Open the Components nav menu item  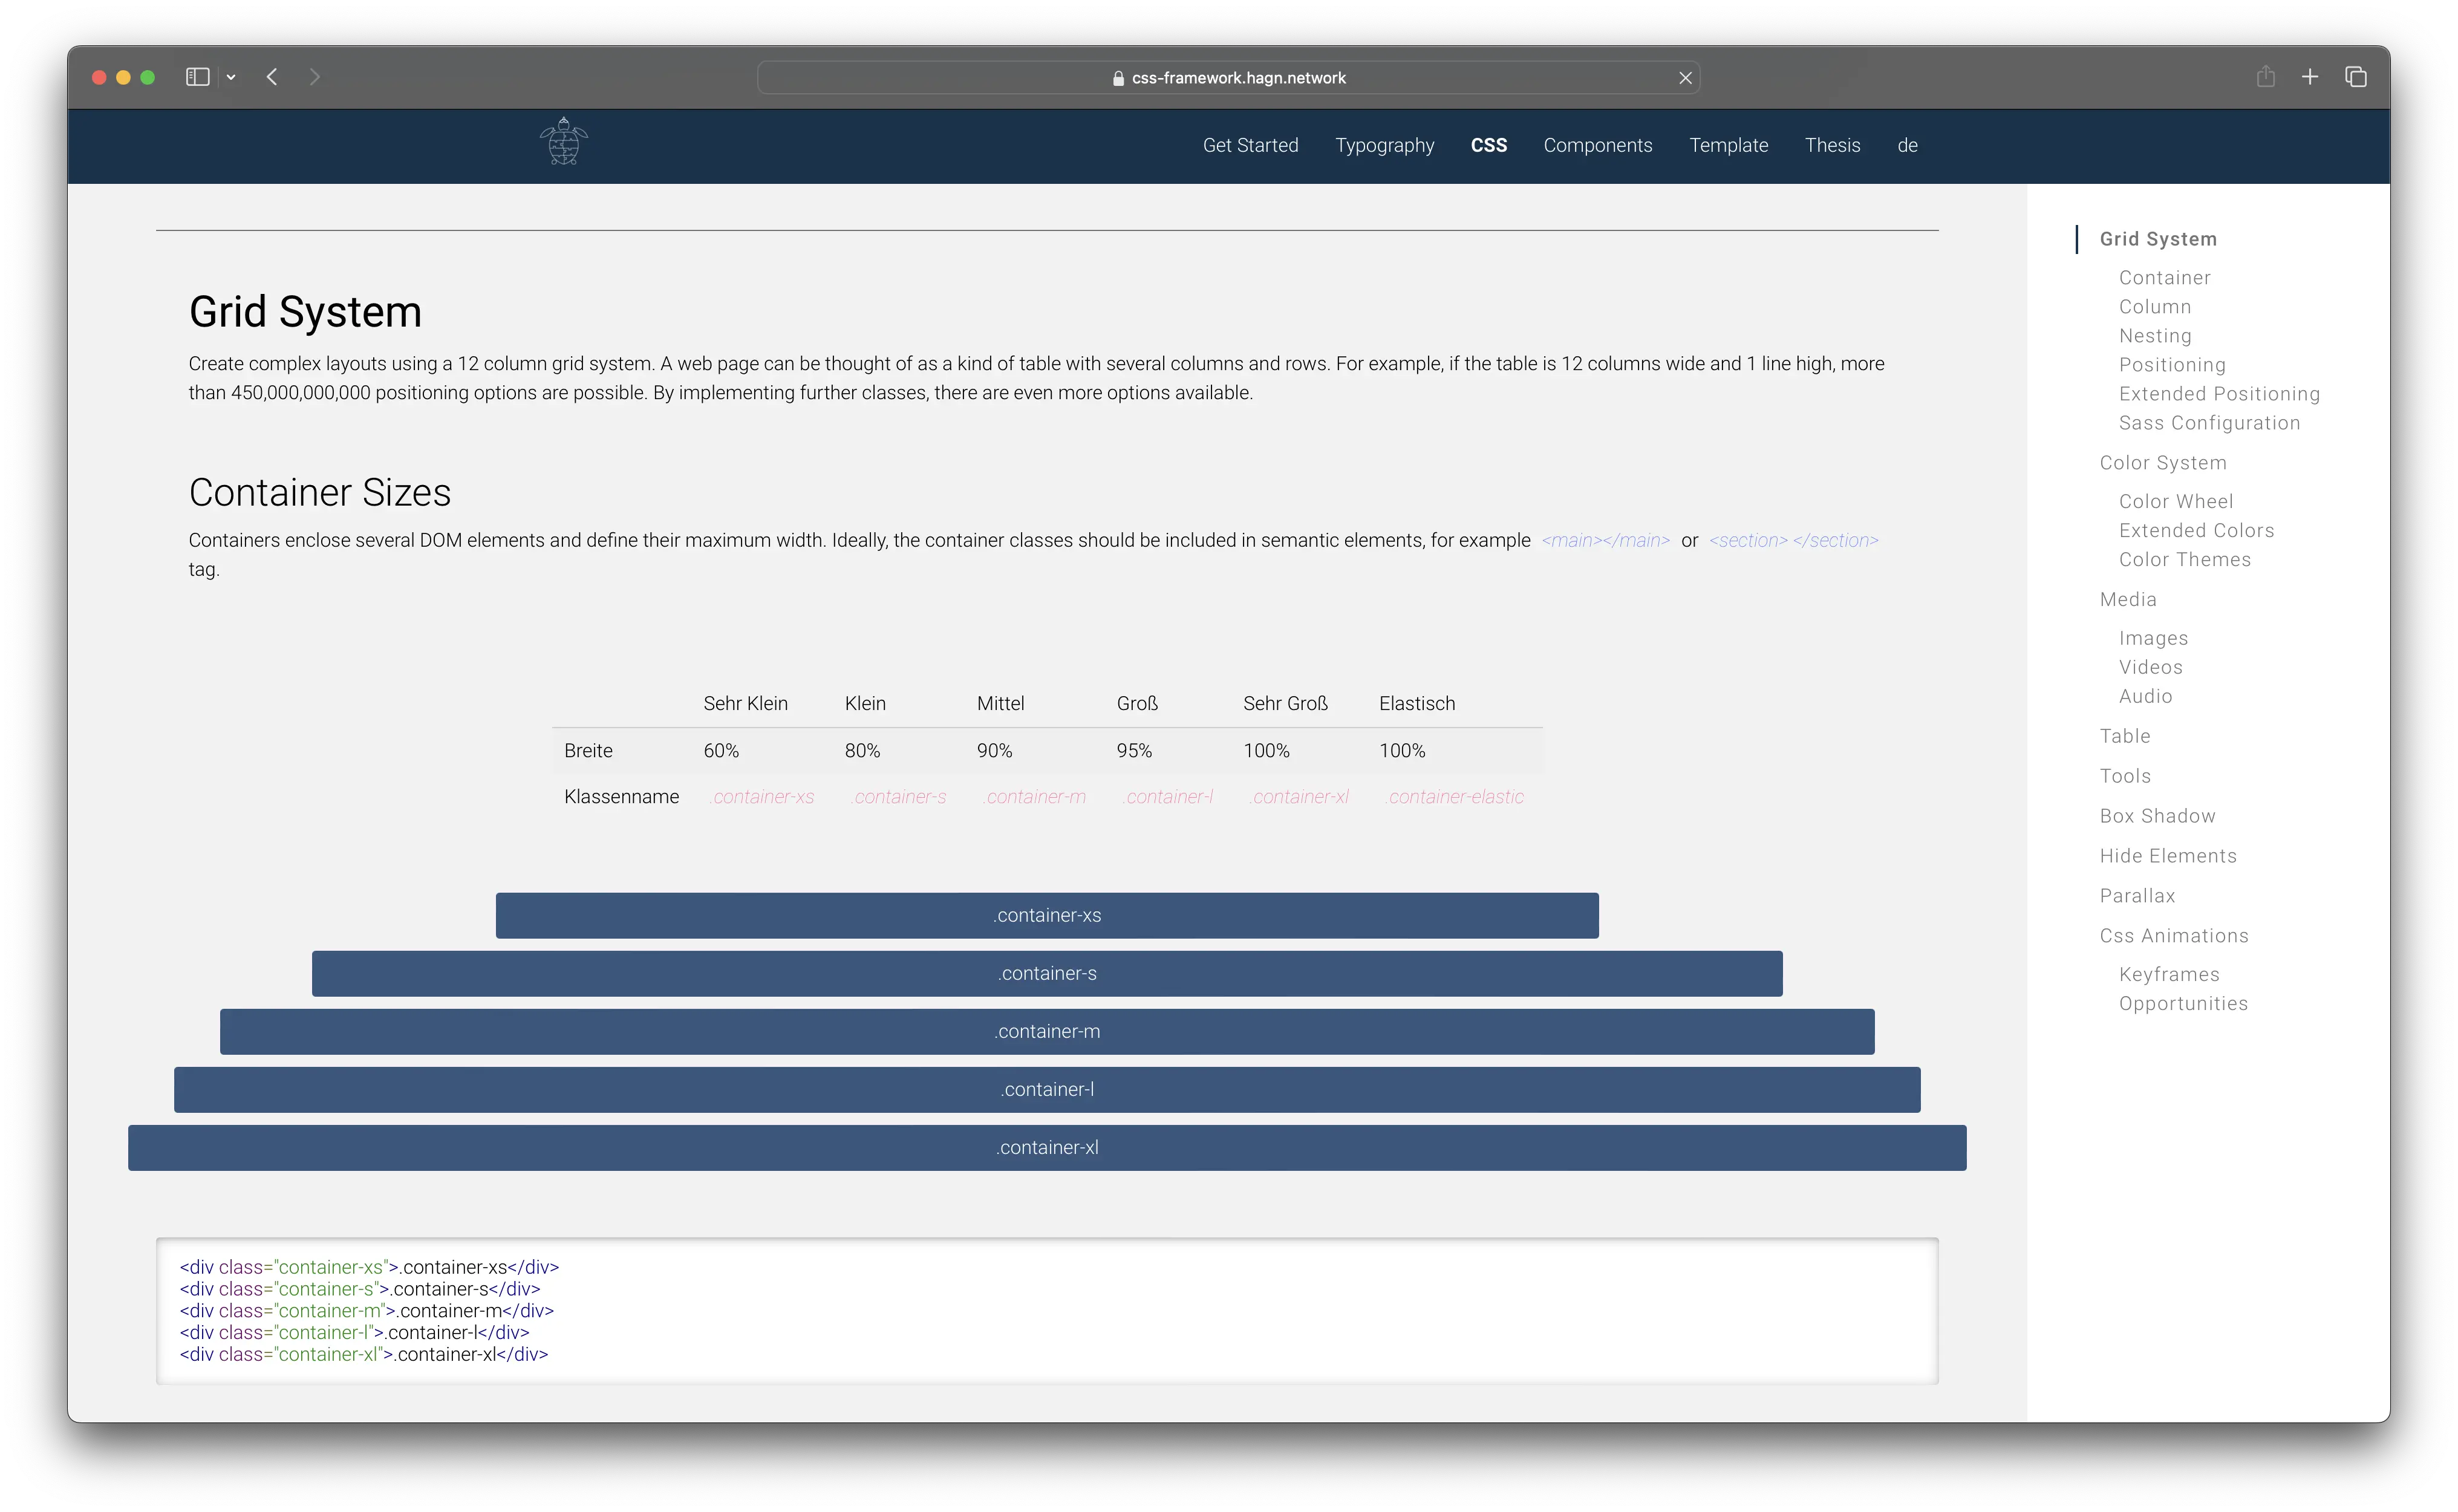(x=1597, y=145)
